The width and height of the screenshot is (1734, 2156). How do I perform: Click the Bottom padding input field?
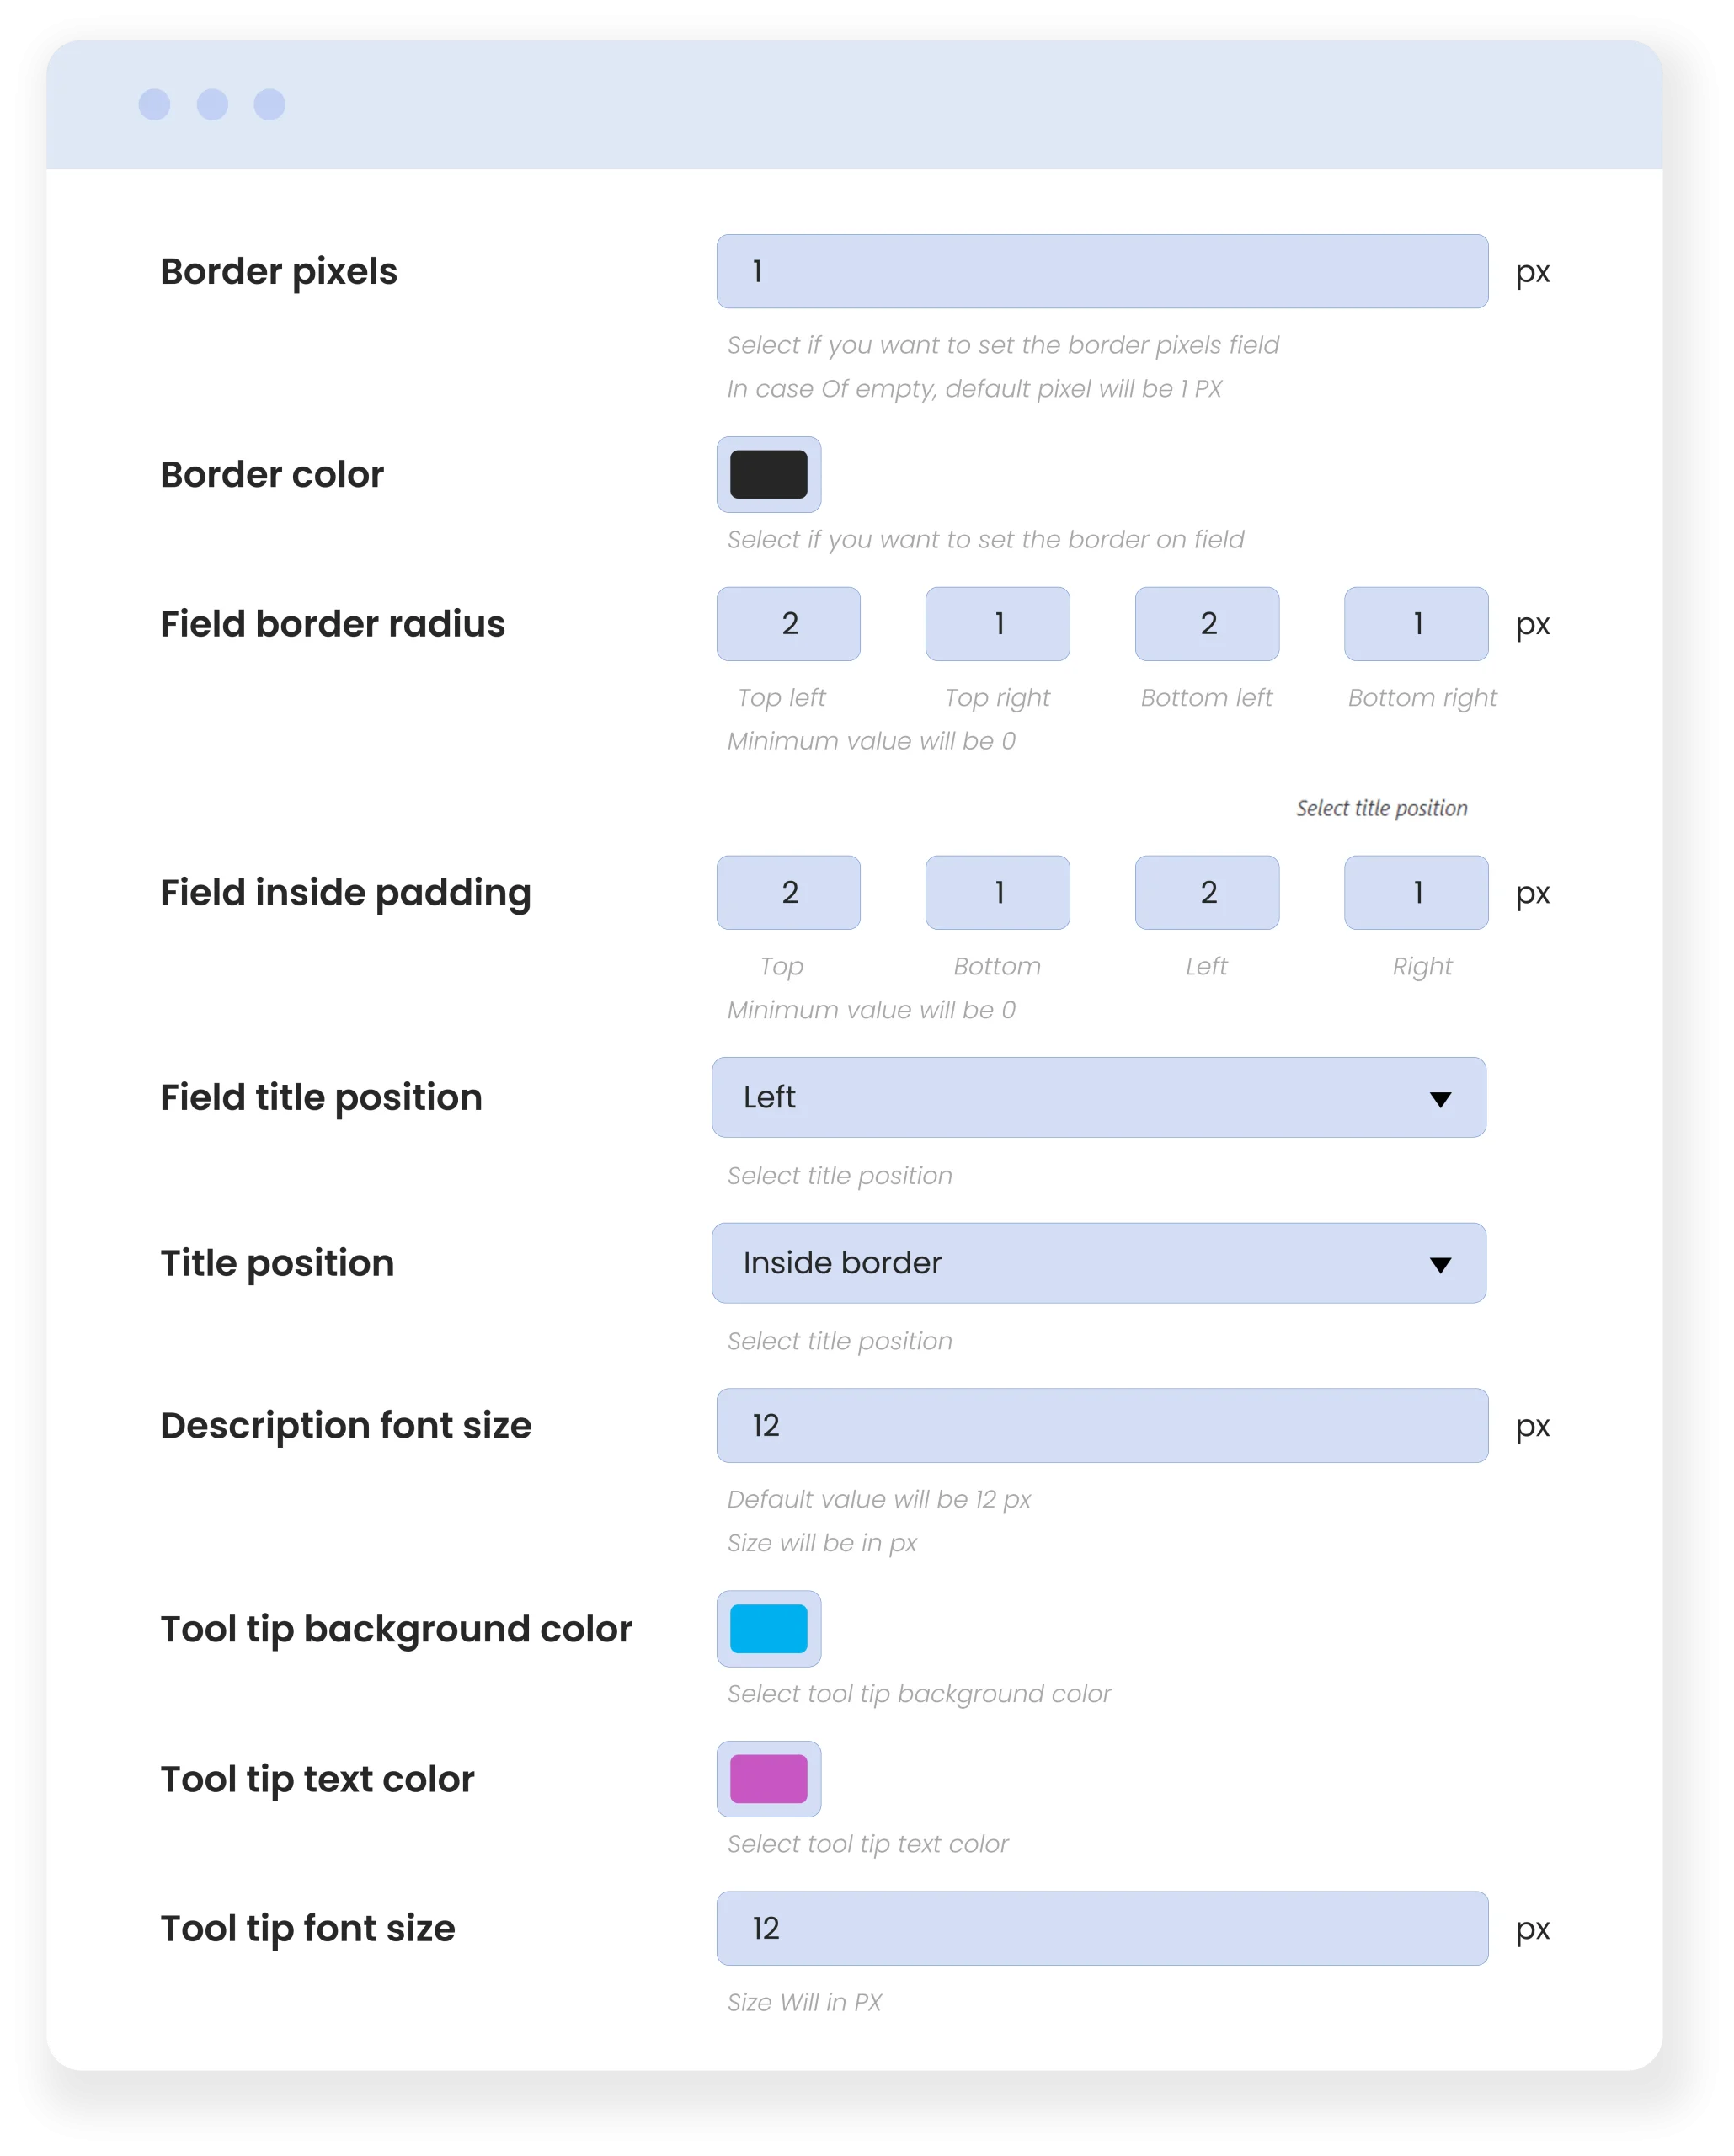(x=997, y=892)
